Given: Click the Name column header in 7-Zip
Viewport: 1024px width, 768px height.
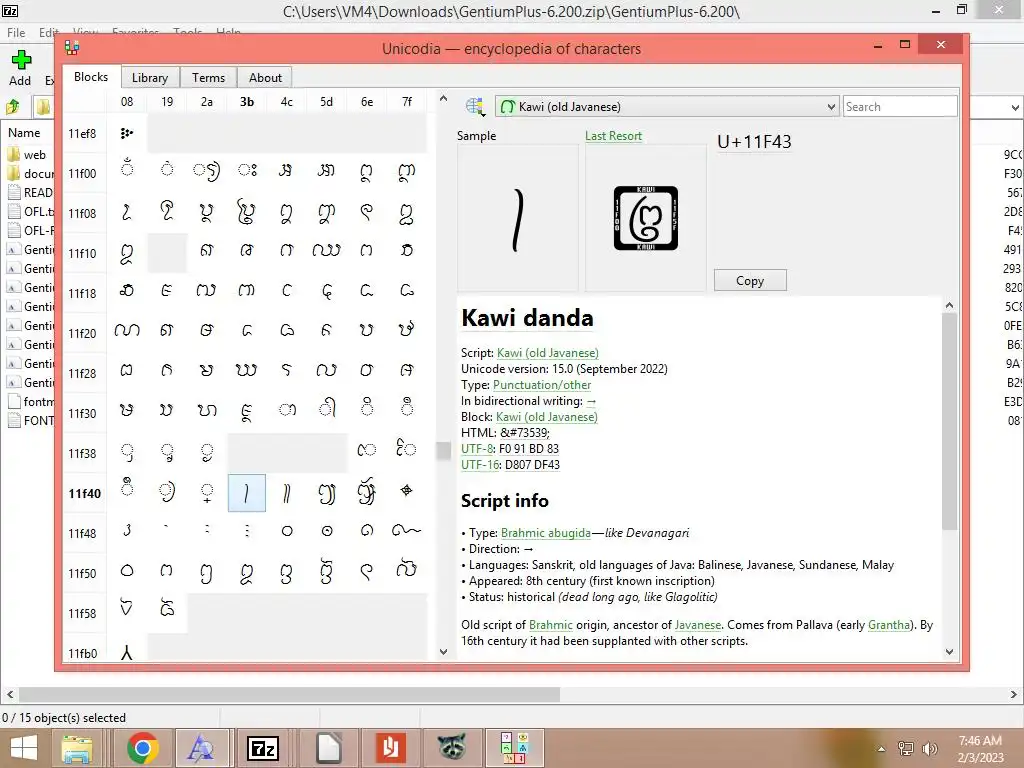Looking at the screenshot, I should (x=24, y=133).
